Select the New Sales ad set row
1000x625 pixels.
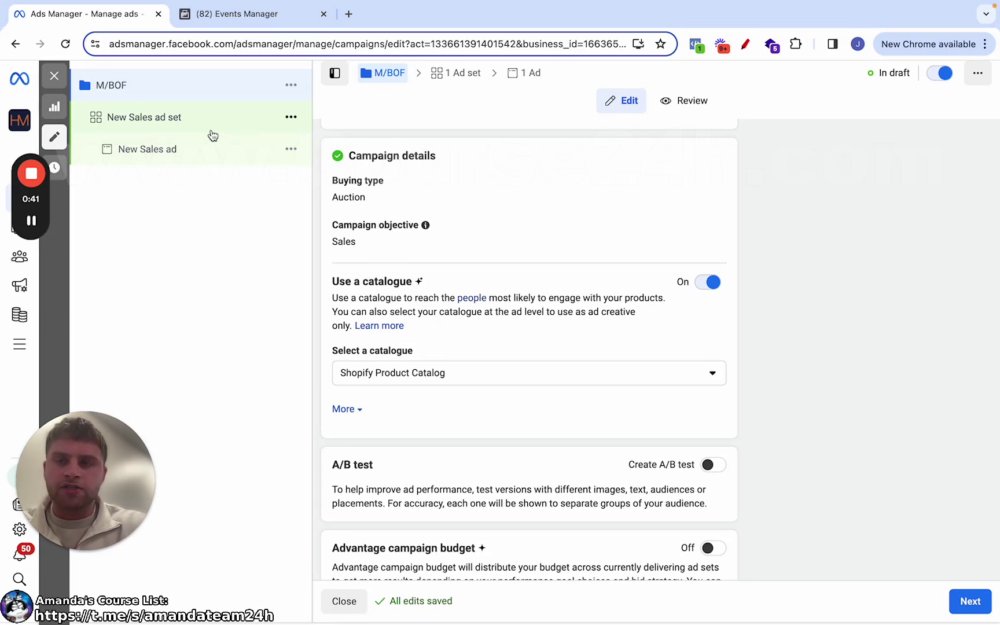pyautogui.click(x=191, y=117)
